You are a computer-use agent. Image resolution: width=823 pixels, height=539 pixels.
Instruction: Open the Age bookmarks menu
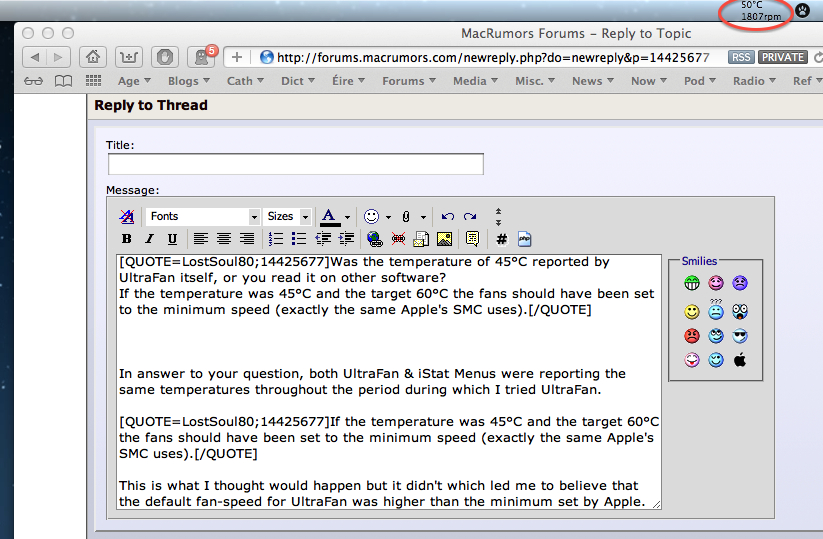pos(134,81)
